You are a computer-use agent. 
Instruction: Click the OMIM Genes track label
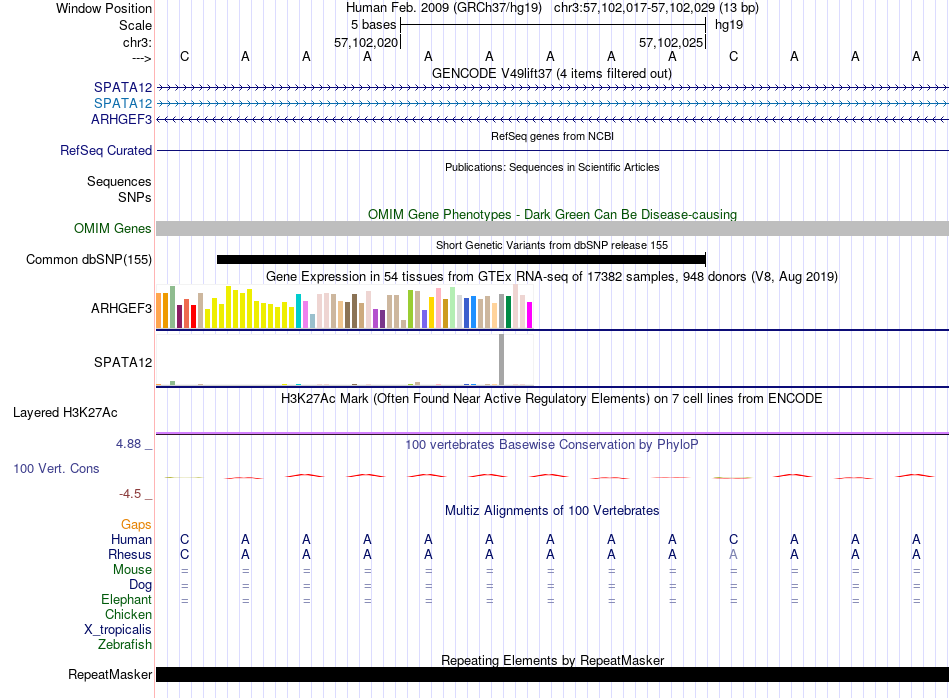pos(112,228)
